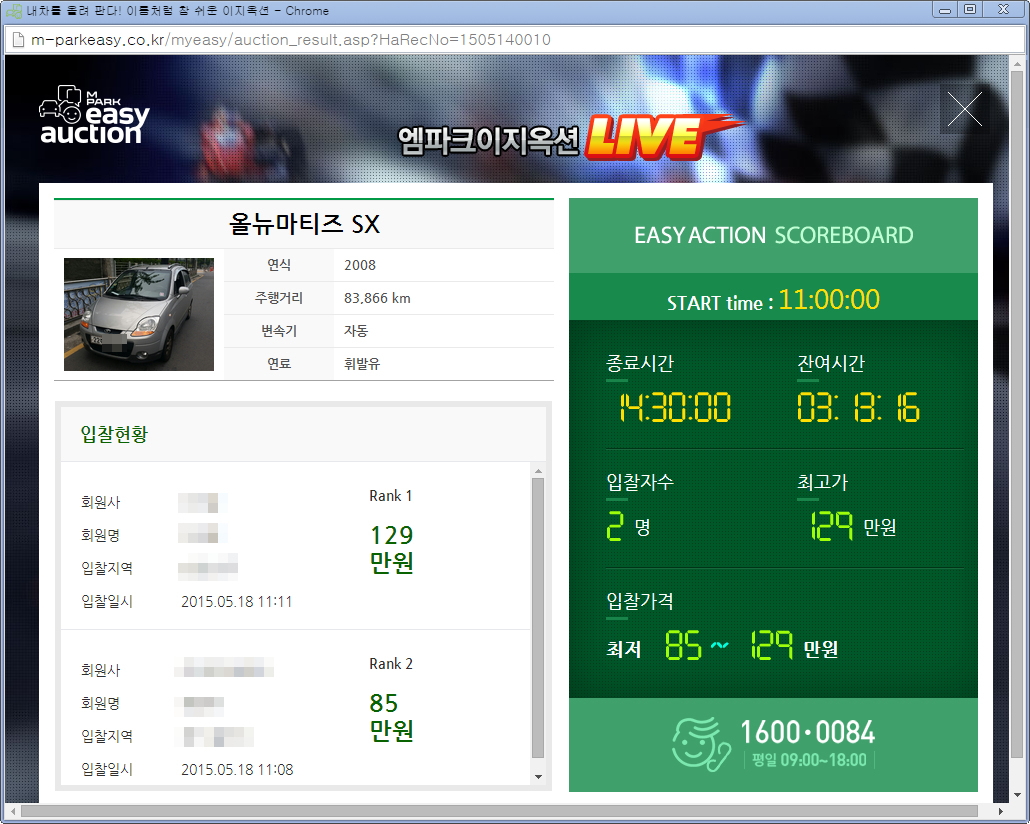1030x824 pixels.
Task: Click the mileage value 83,866 km
Action: pos(377,298)
